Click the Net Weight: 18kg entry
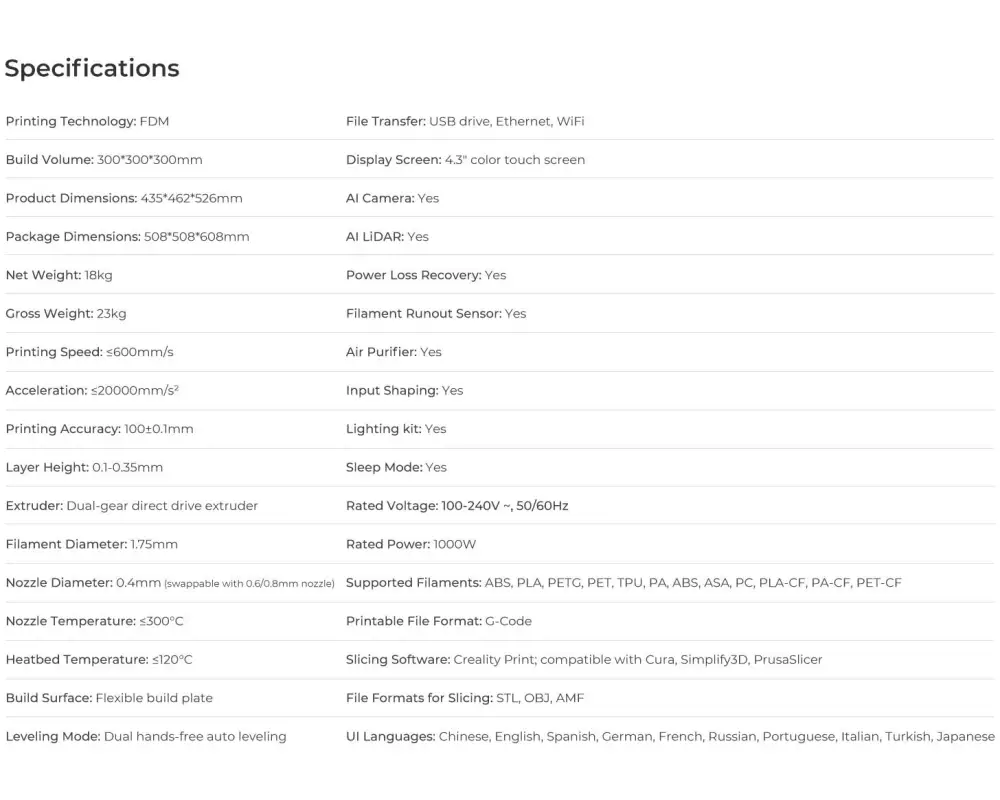 tap(59, 275)
